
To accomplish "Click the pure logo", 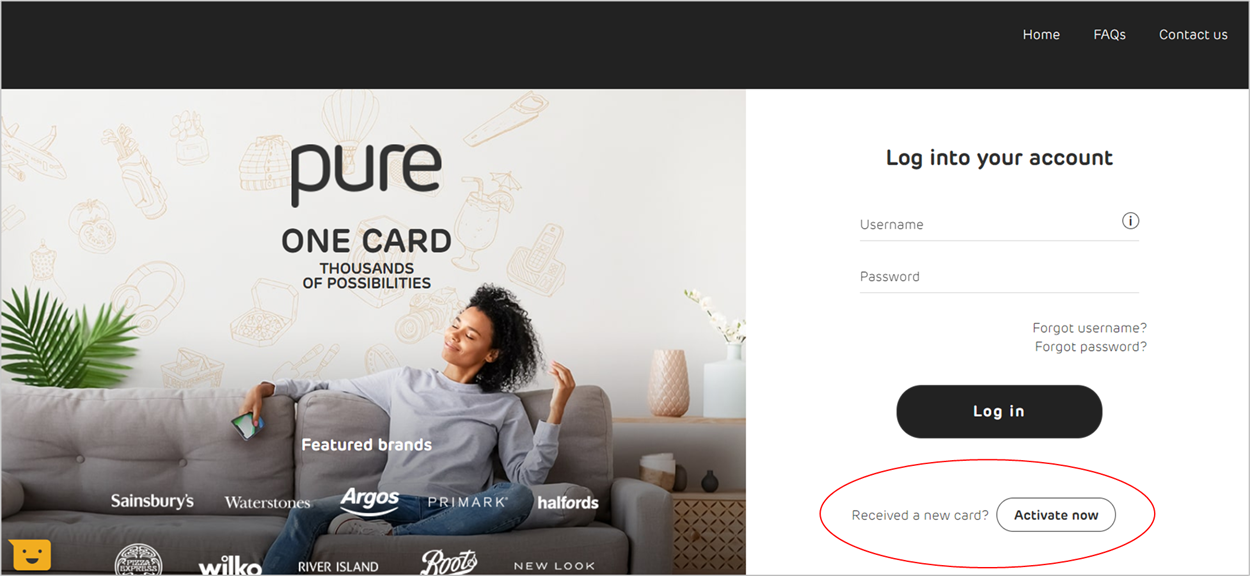I will coord(366,174).
